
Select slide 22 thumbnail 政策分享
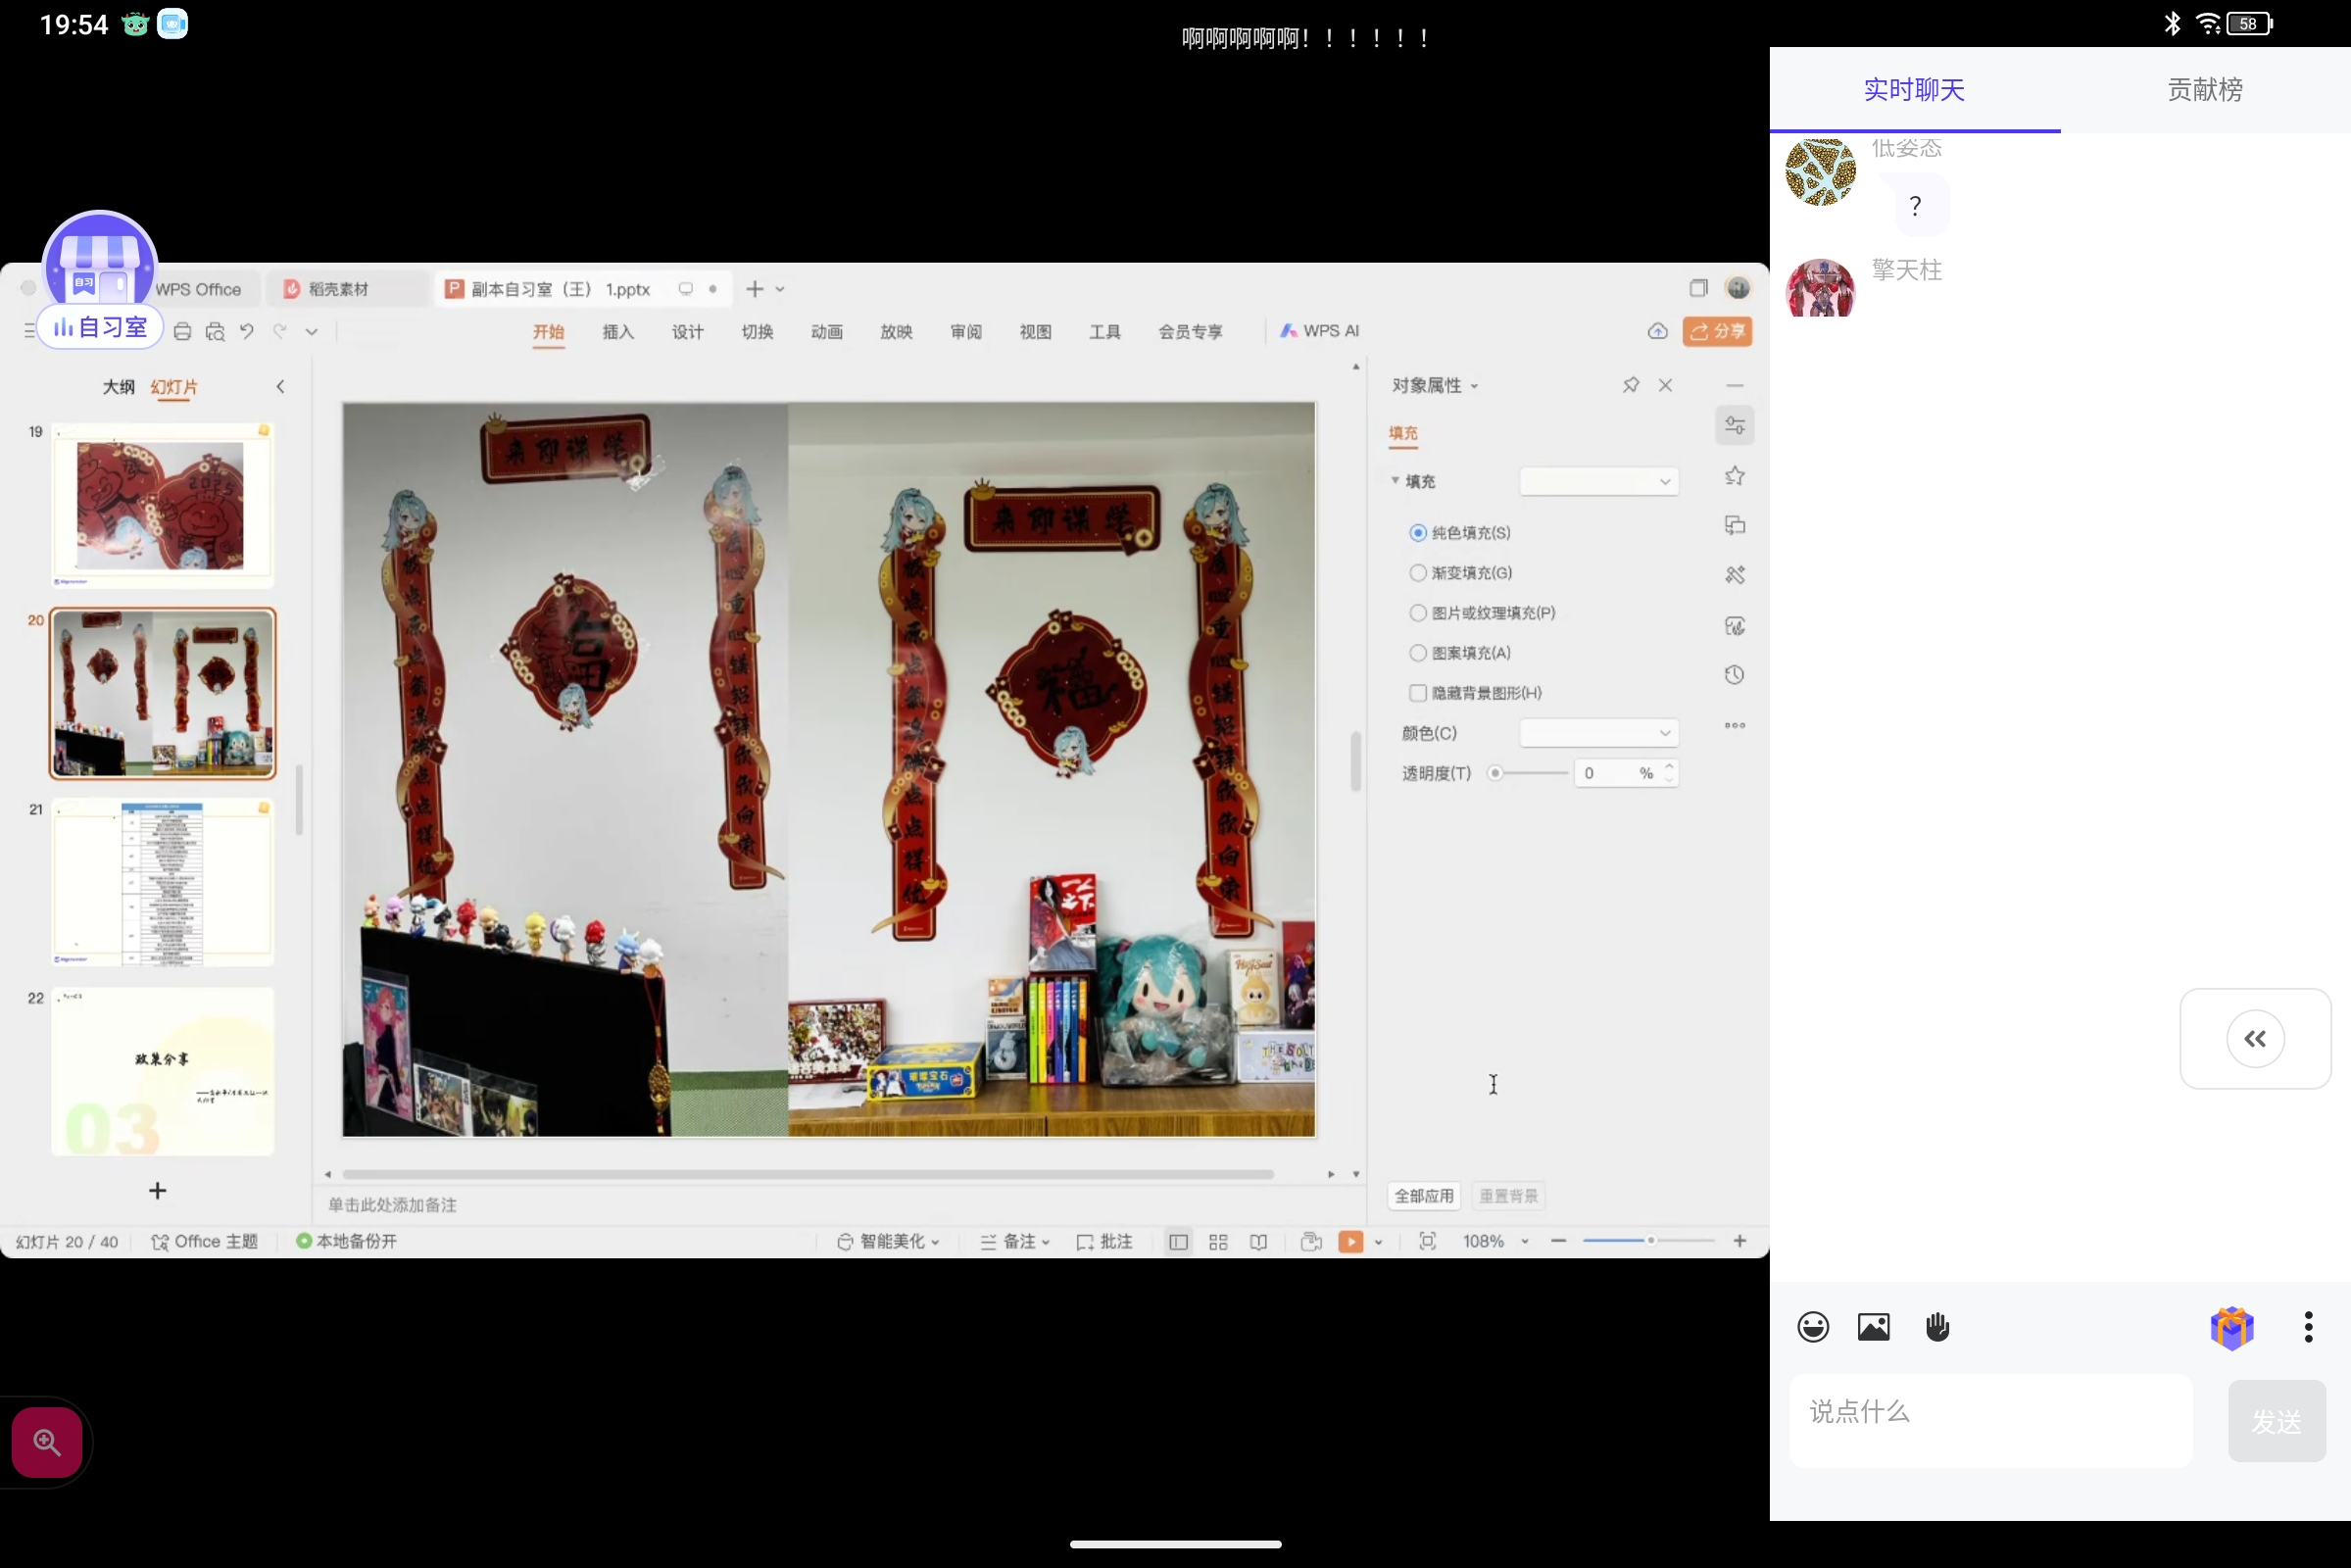[162, 1071]
